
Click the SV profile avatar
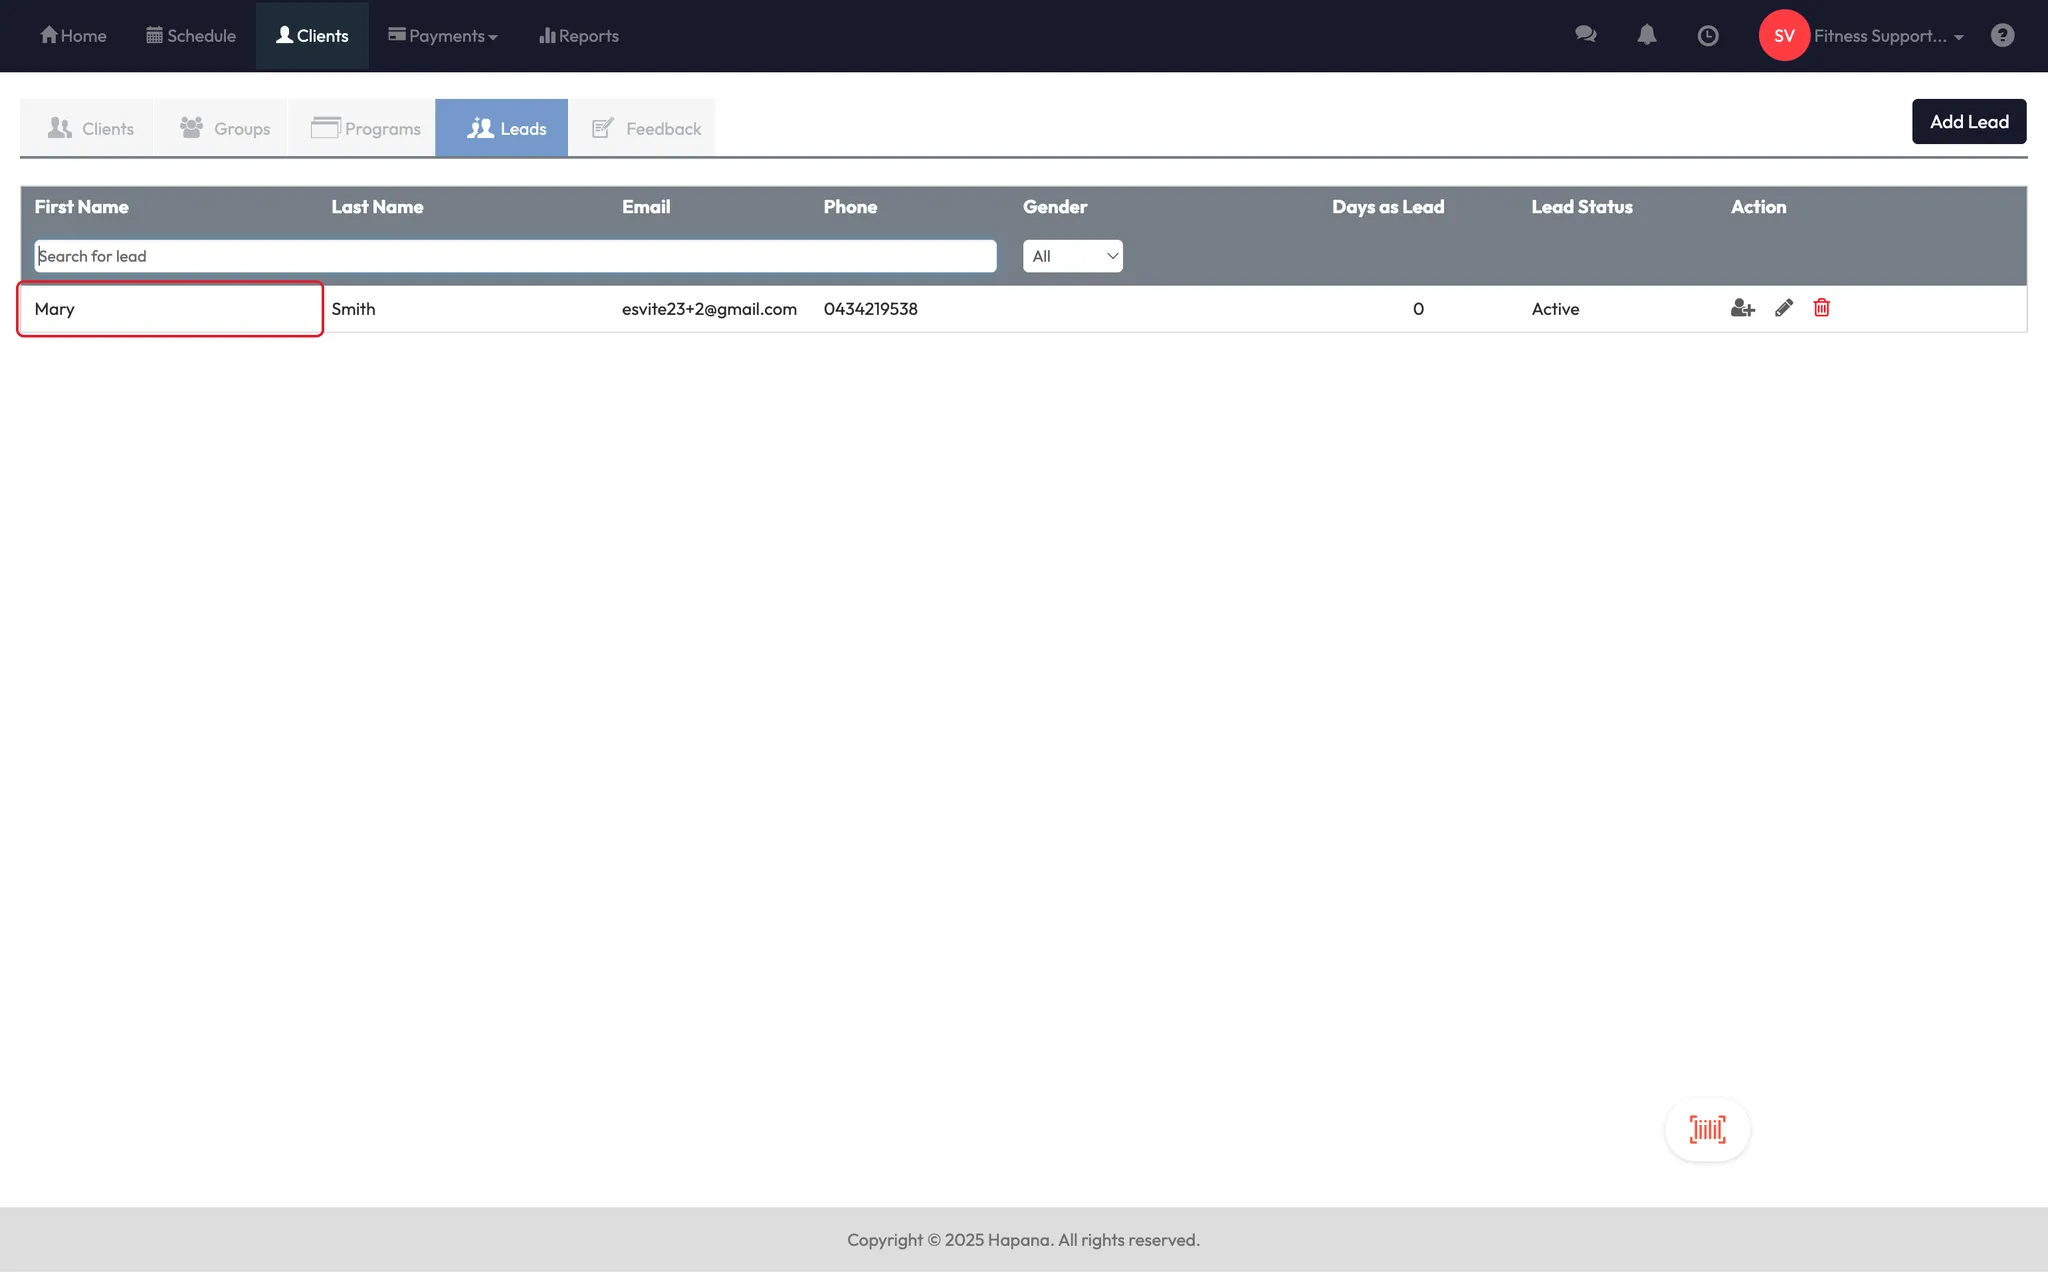pyautogui.click(x=1784, y=35)
